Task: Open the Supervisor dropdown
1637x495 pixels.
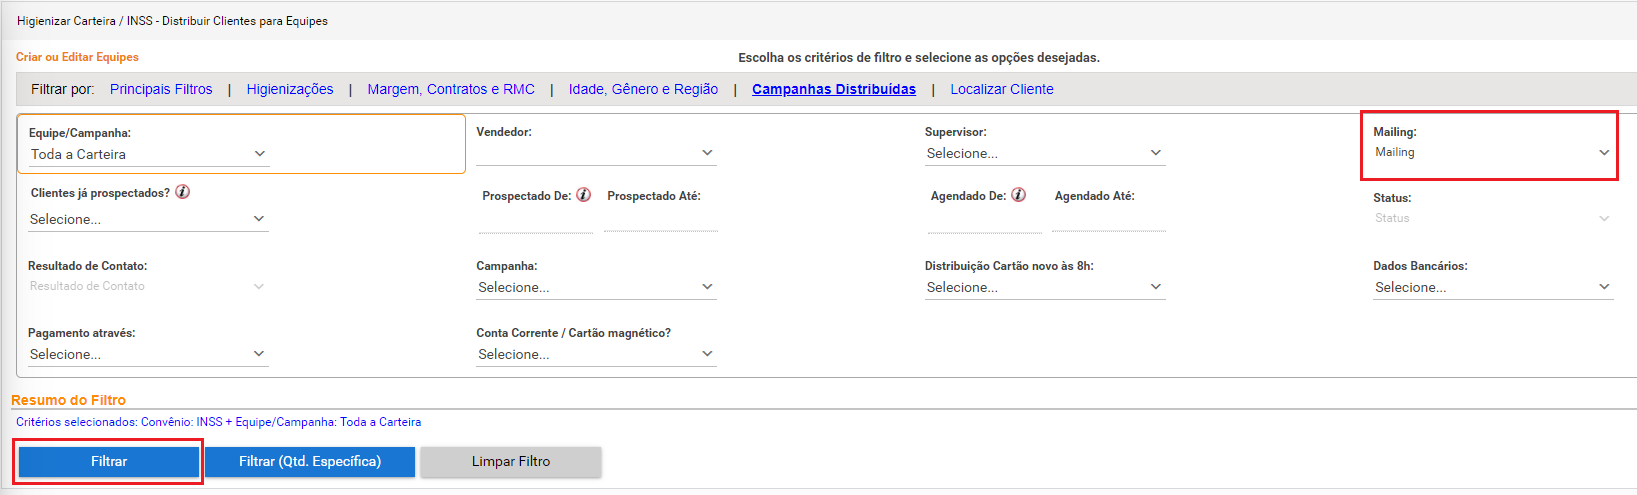Action: (1045, 153)
